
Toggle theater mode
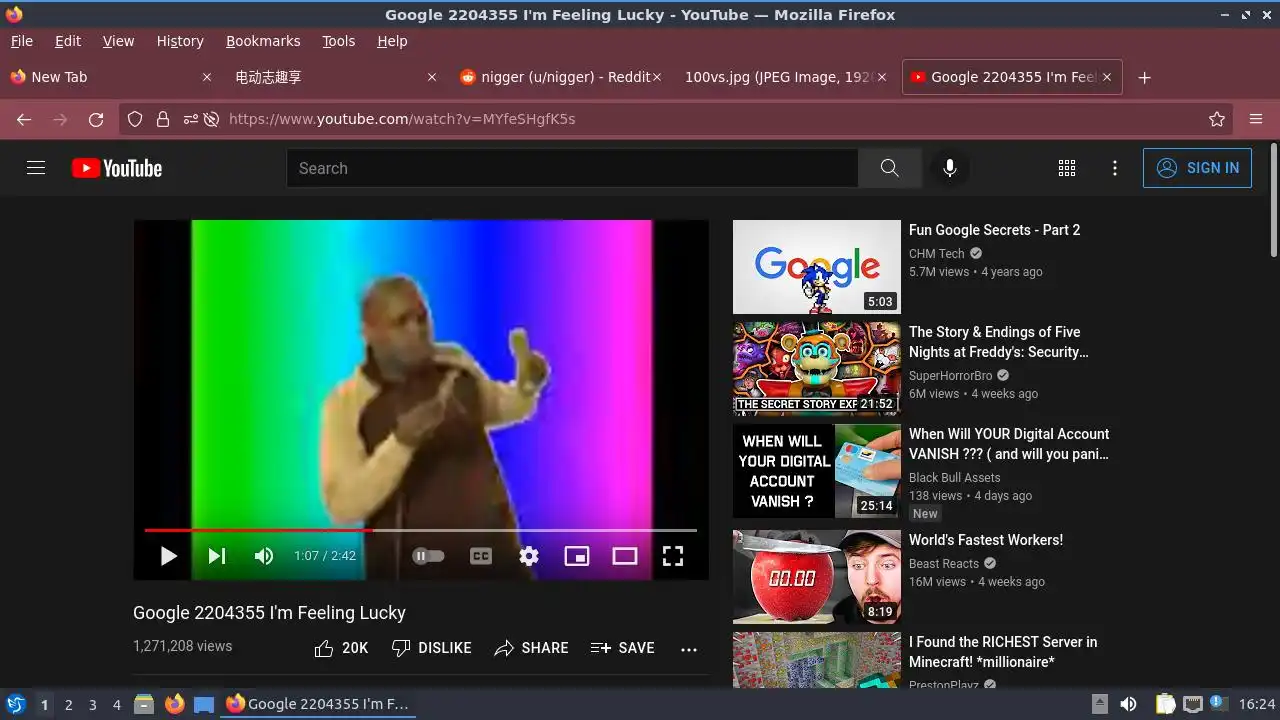tap(625, 556)
